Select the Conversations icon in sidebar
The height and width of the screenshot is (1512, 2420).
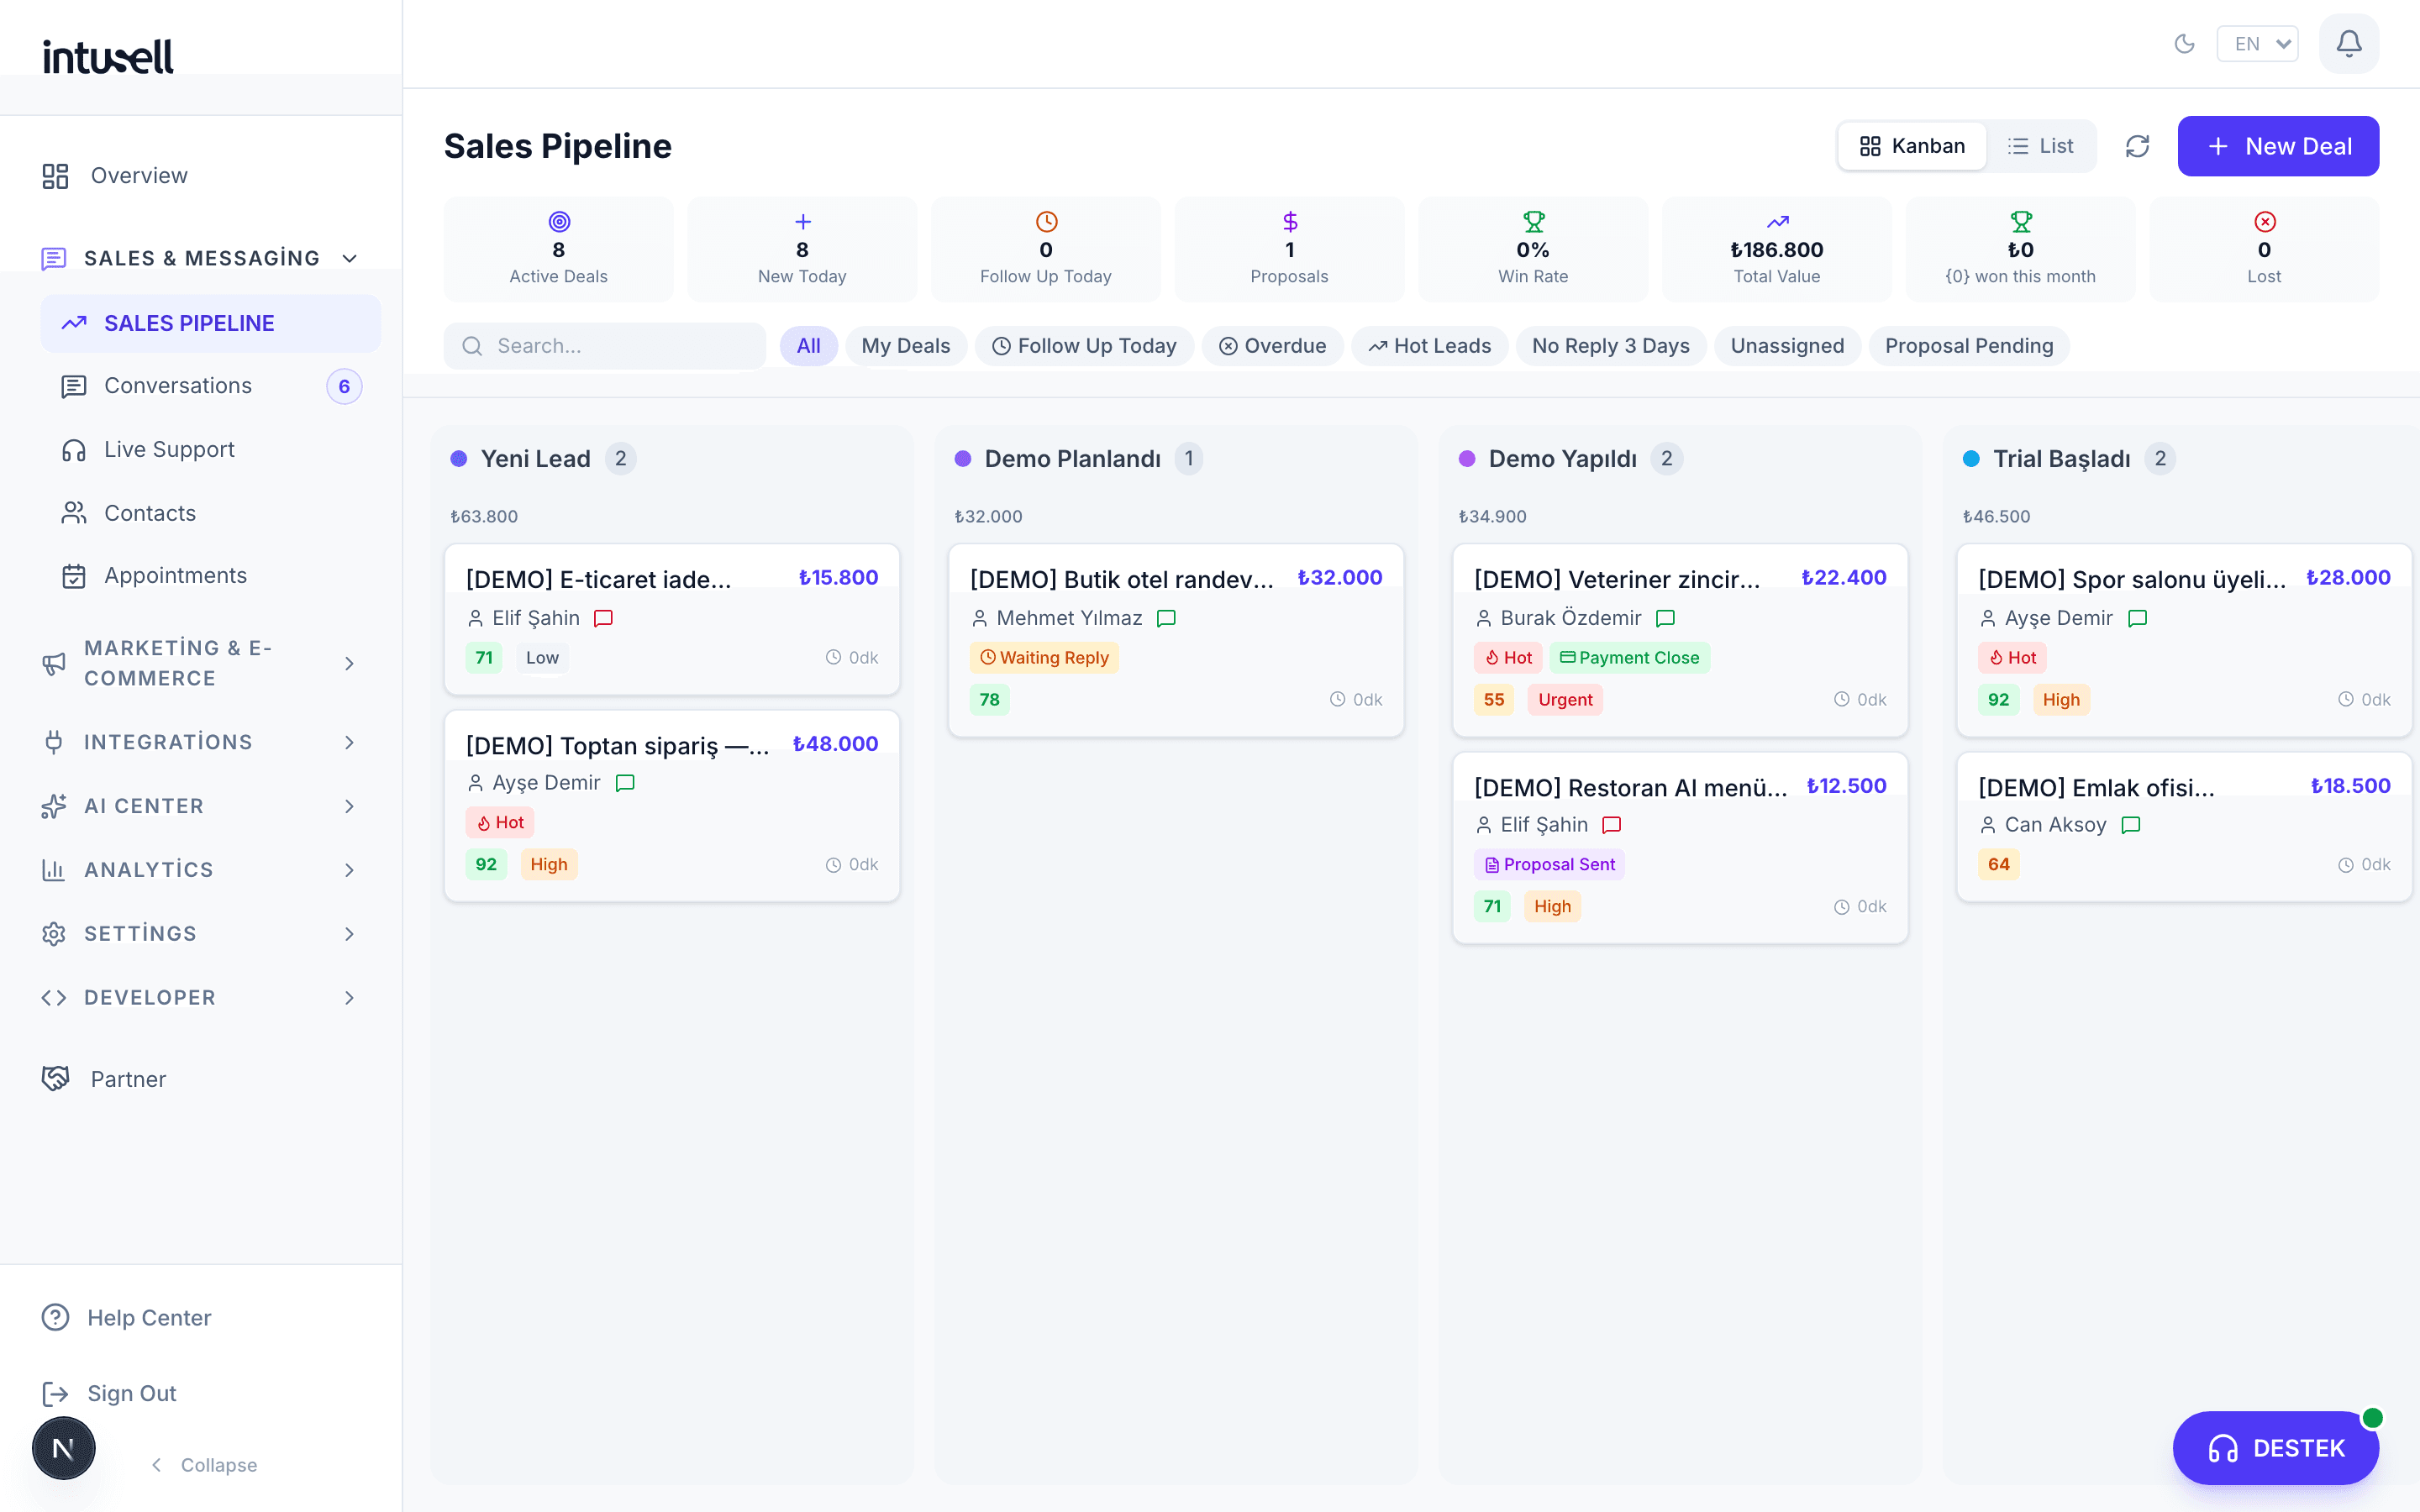(72, 386)
